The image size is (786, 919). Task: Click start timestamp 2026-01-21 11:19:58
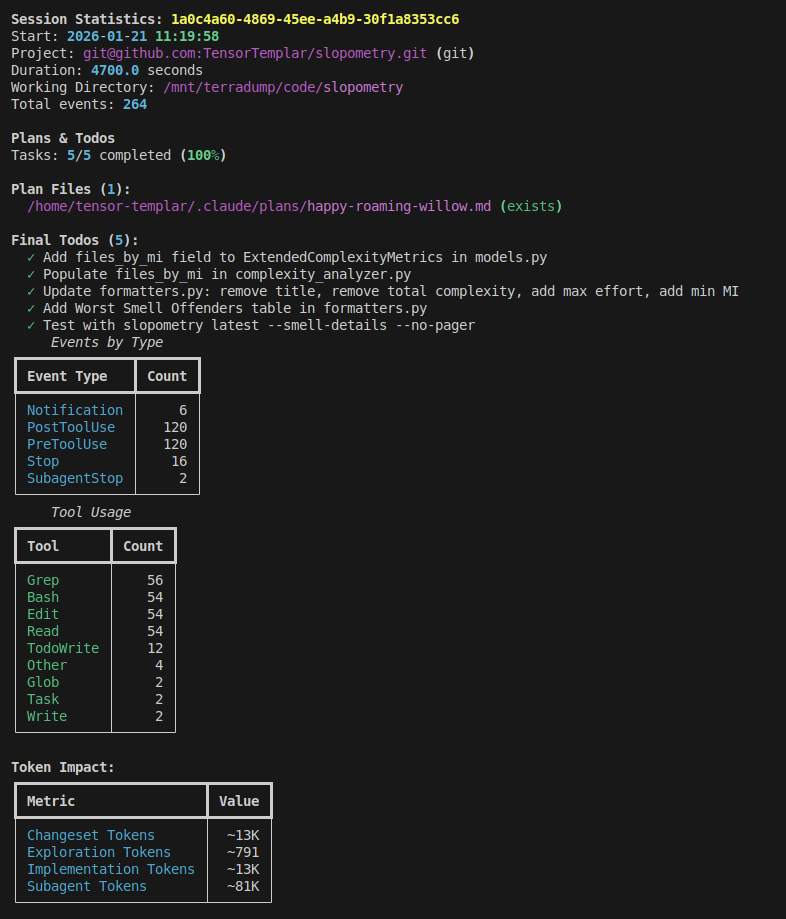point(143,36)
